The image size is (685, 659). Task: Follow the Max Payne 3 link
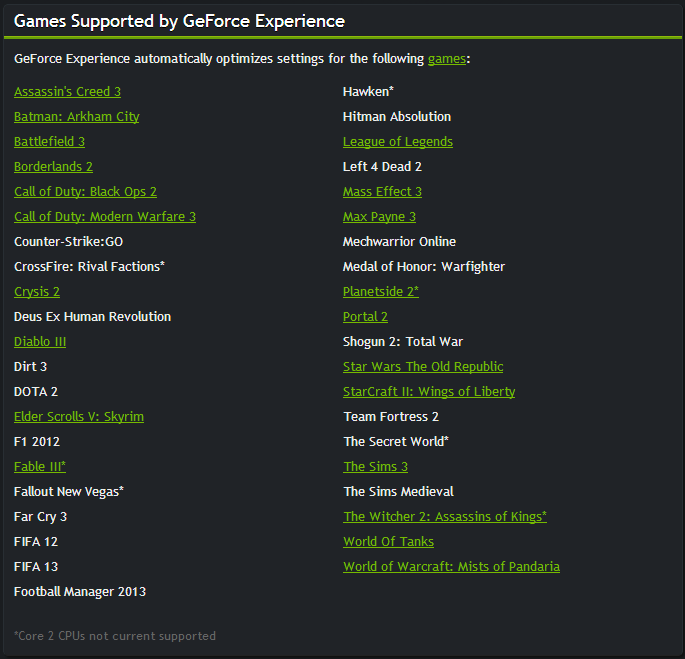coord(379,217)
